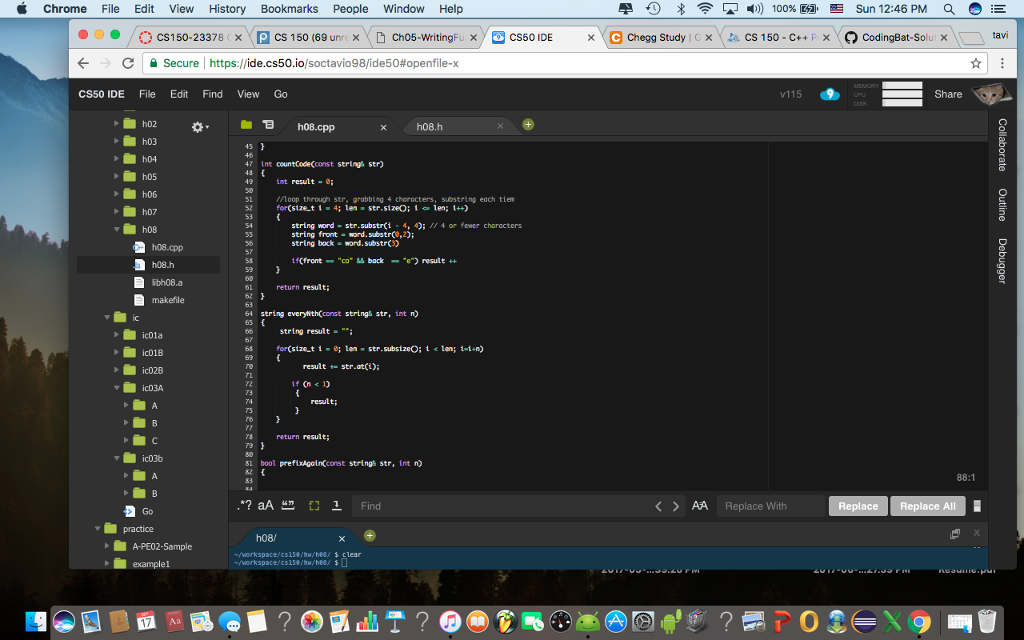1024x640 pixels.
Task: Expand the h05 folder
Action: pyautogui.click(x=116, y=176)
